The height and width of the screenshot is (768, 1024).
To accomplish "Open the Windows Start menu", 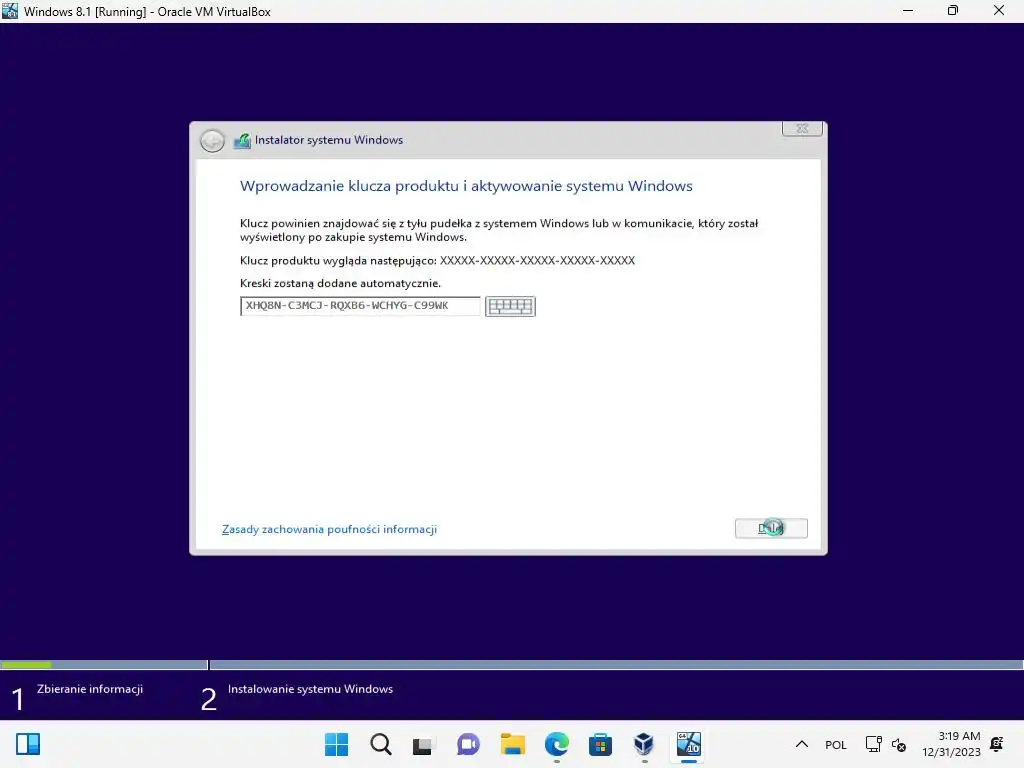I will click(x=336, y=744).
